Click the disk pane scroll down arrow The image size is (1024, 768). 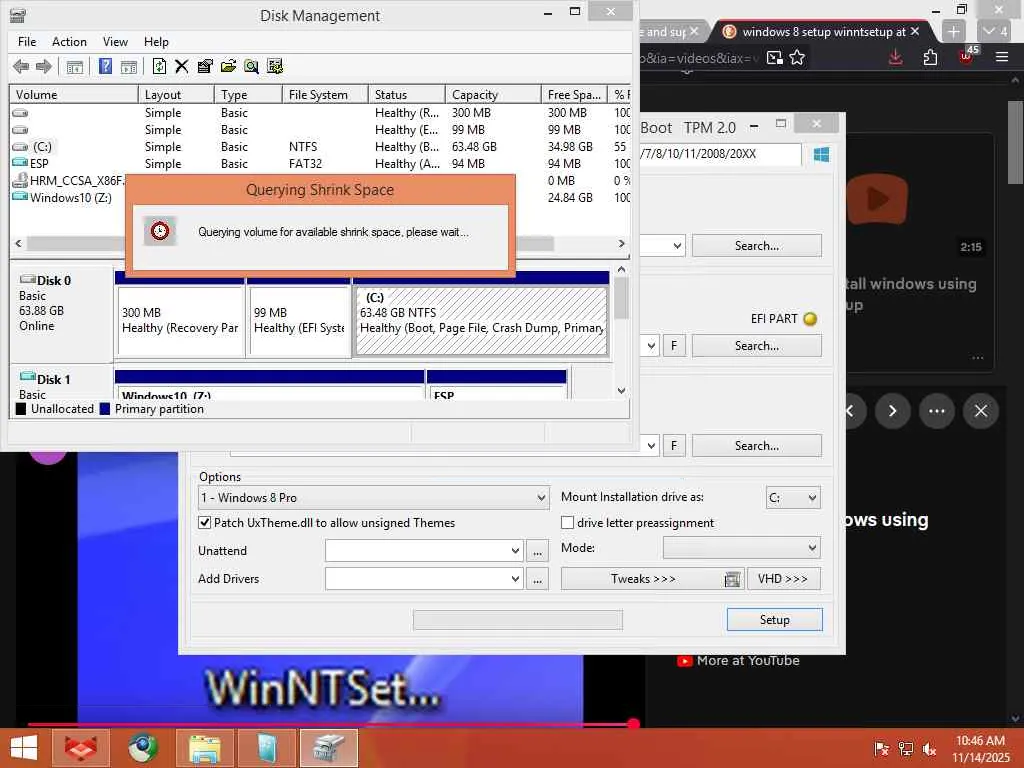point(622,391)
